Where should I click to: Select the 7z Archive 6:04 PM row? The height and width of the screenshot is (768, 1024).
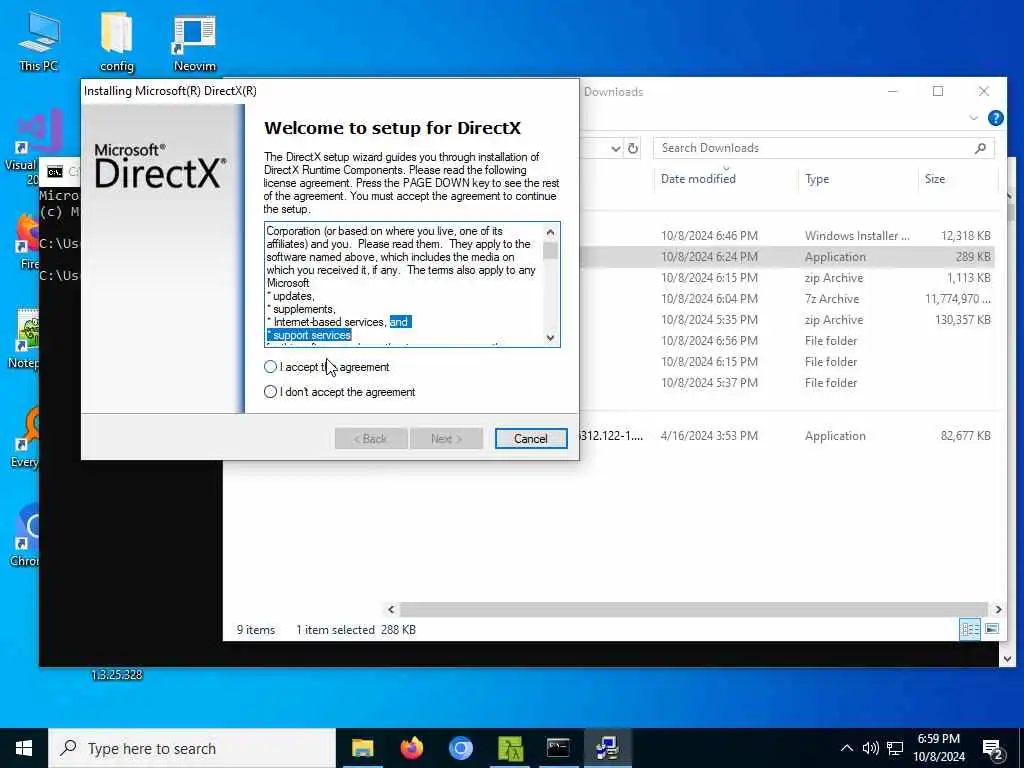coord(787,299)
